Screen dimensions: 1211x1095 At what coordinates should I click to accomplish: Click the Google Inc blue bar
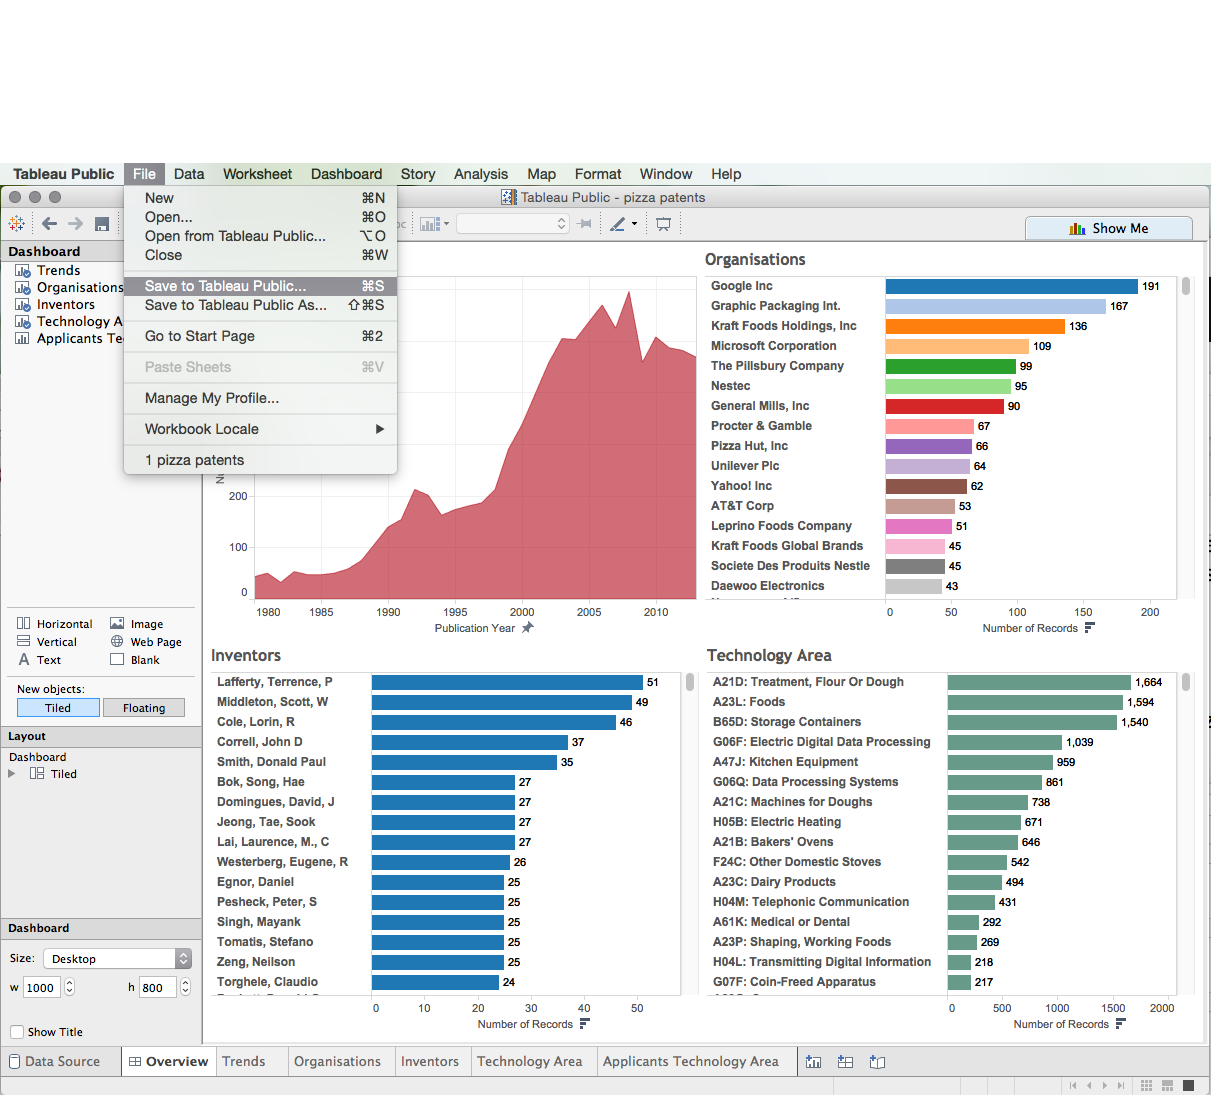pos(1012,286)
